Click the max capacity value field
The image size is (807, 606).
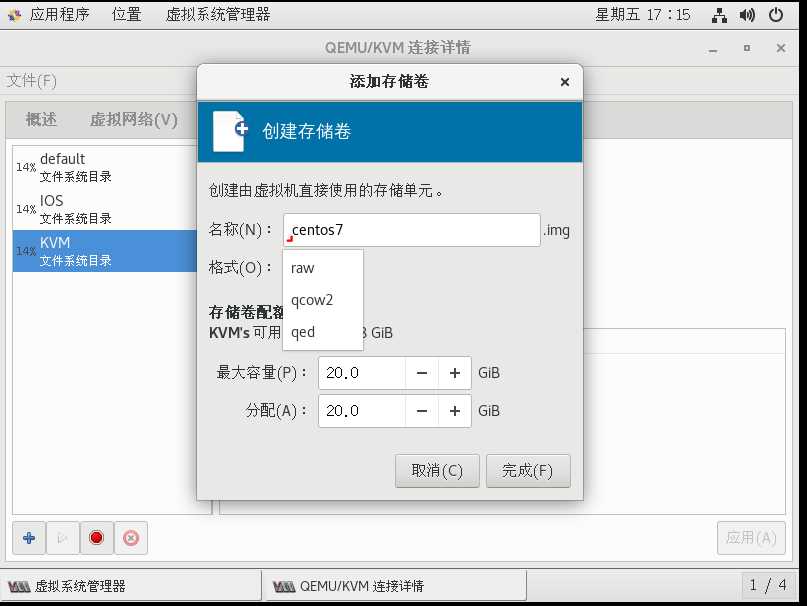pos(362,373)
